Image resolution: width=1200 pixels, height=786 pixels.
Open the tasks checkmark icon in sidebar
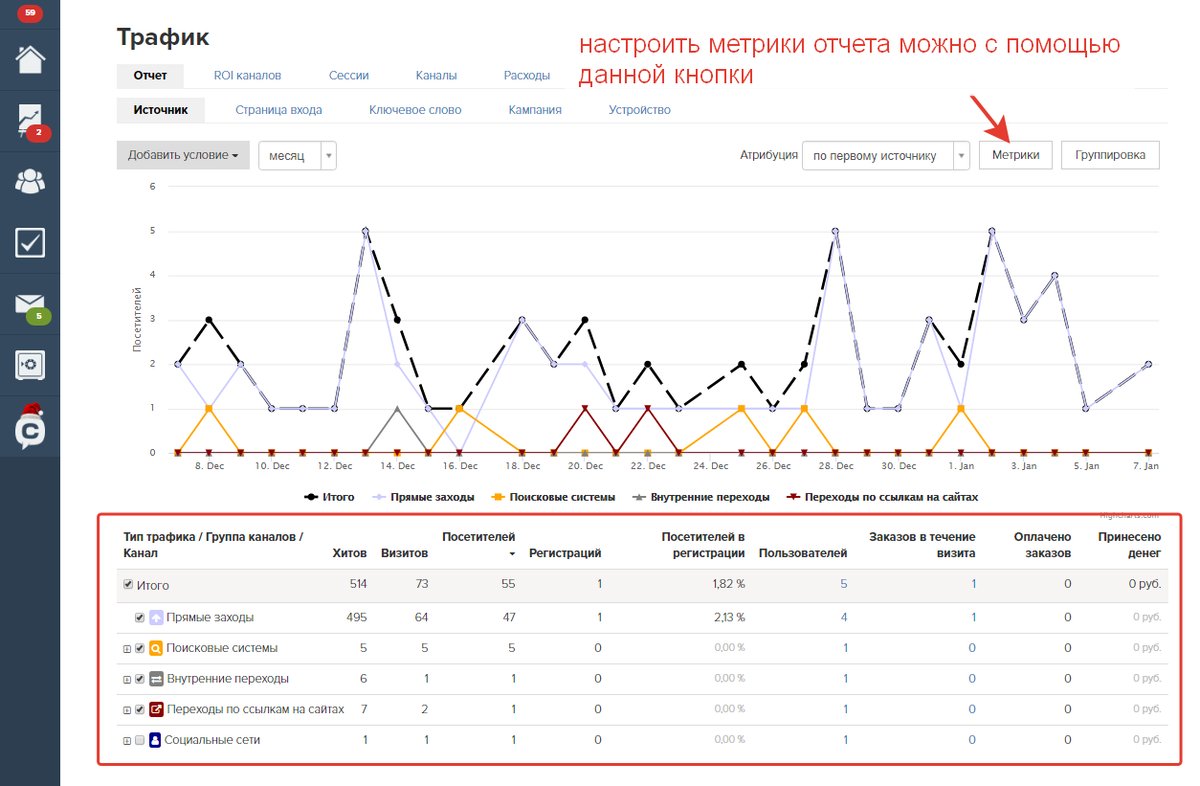point(30,242)
